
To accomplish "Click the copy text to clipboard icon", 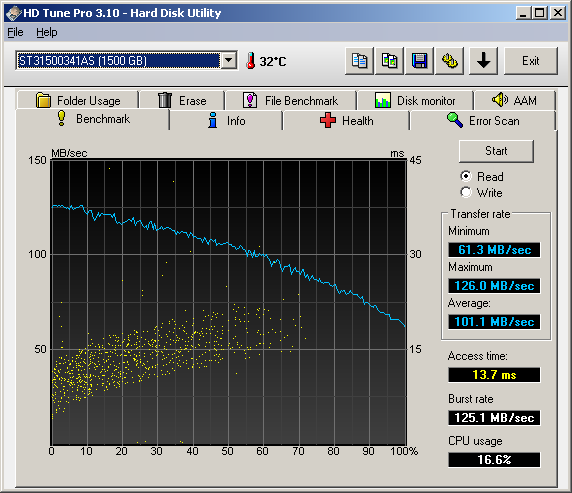I will [359, 61].
